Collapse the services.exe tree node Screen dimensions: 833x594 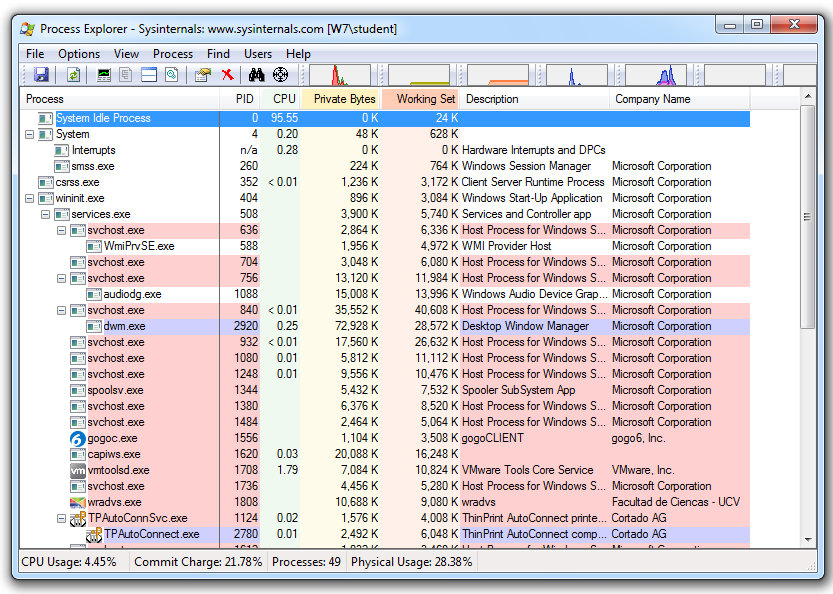(46, 214)
